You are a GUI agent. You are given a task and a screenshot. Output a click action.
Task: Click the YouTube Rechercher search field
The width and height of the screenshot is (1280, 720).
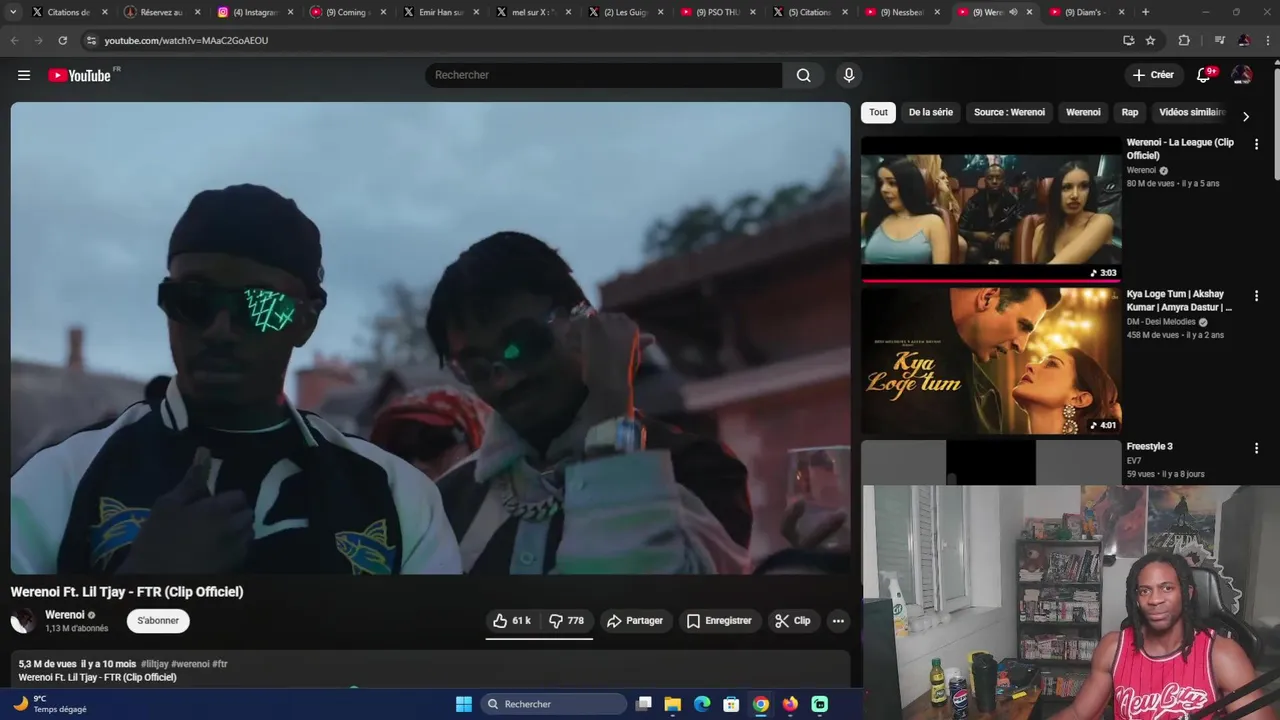604,75
